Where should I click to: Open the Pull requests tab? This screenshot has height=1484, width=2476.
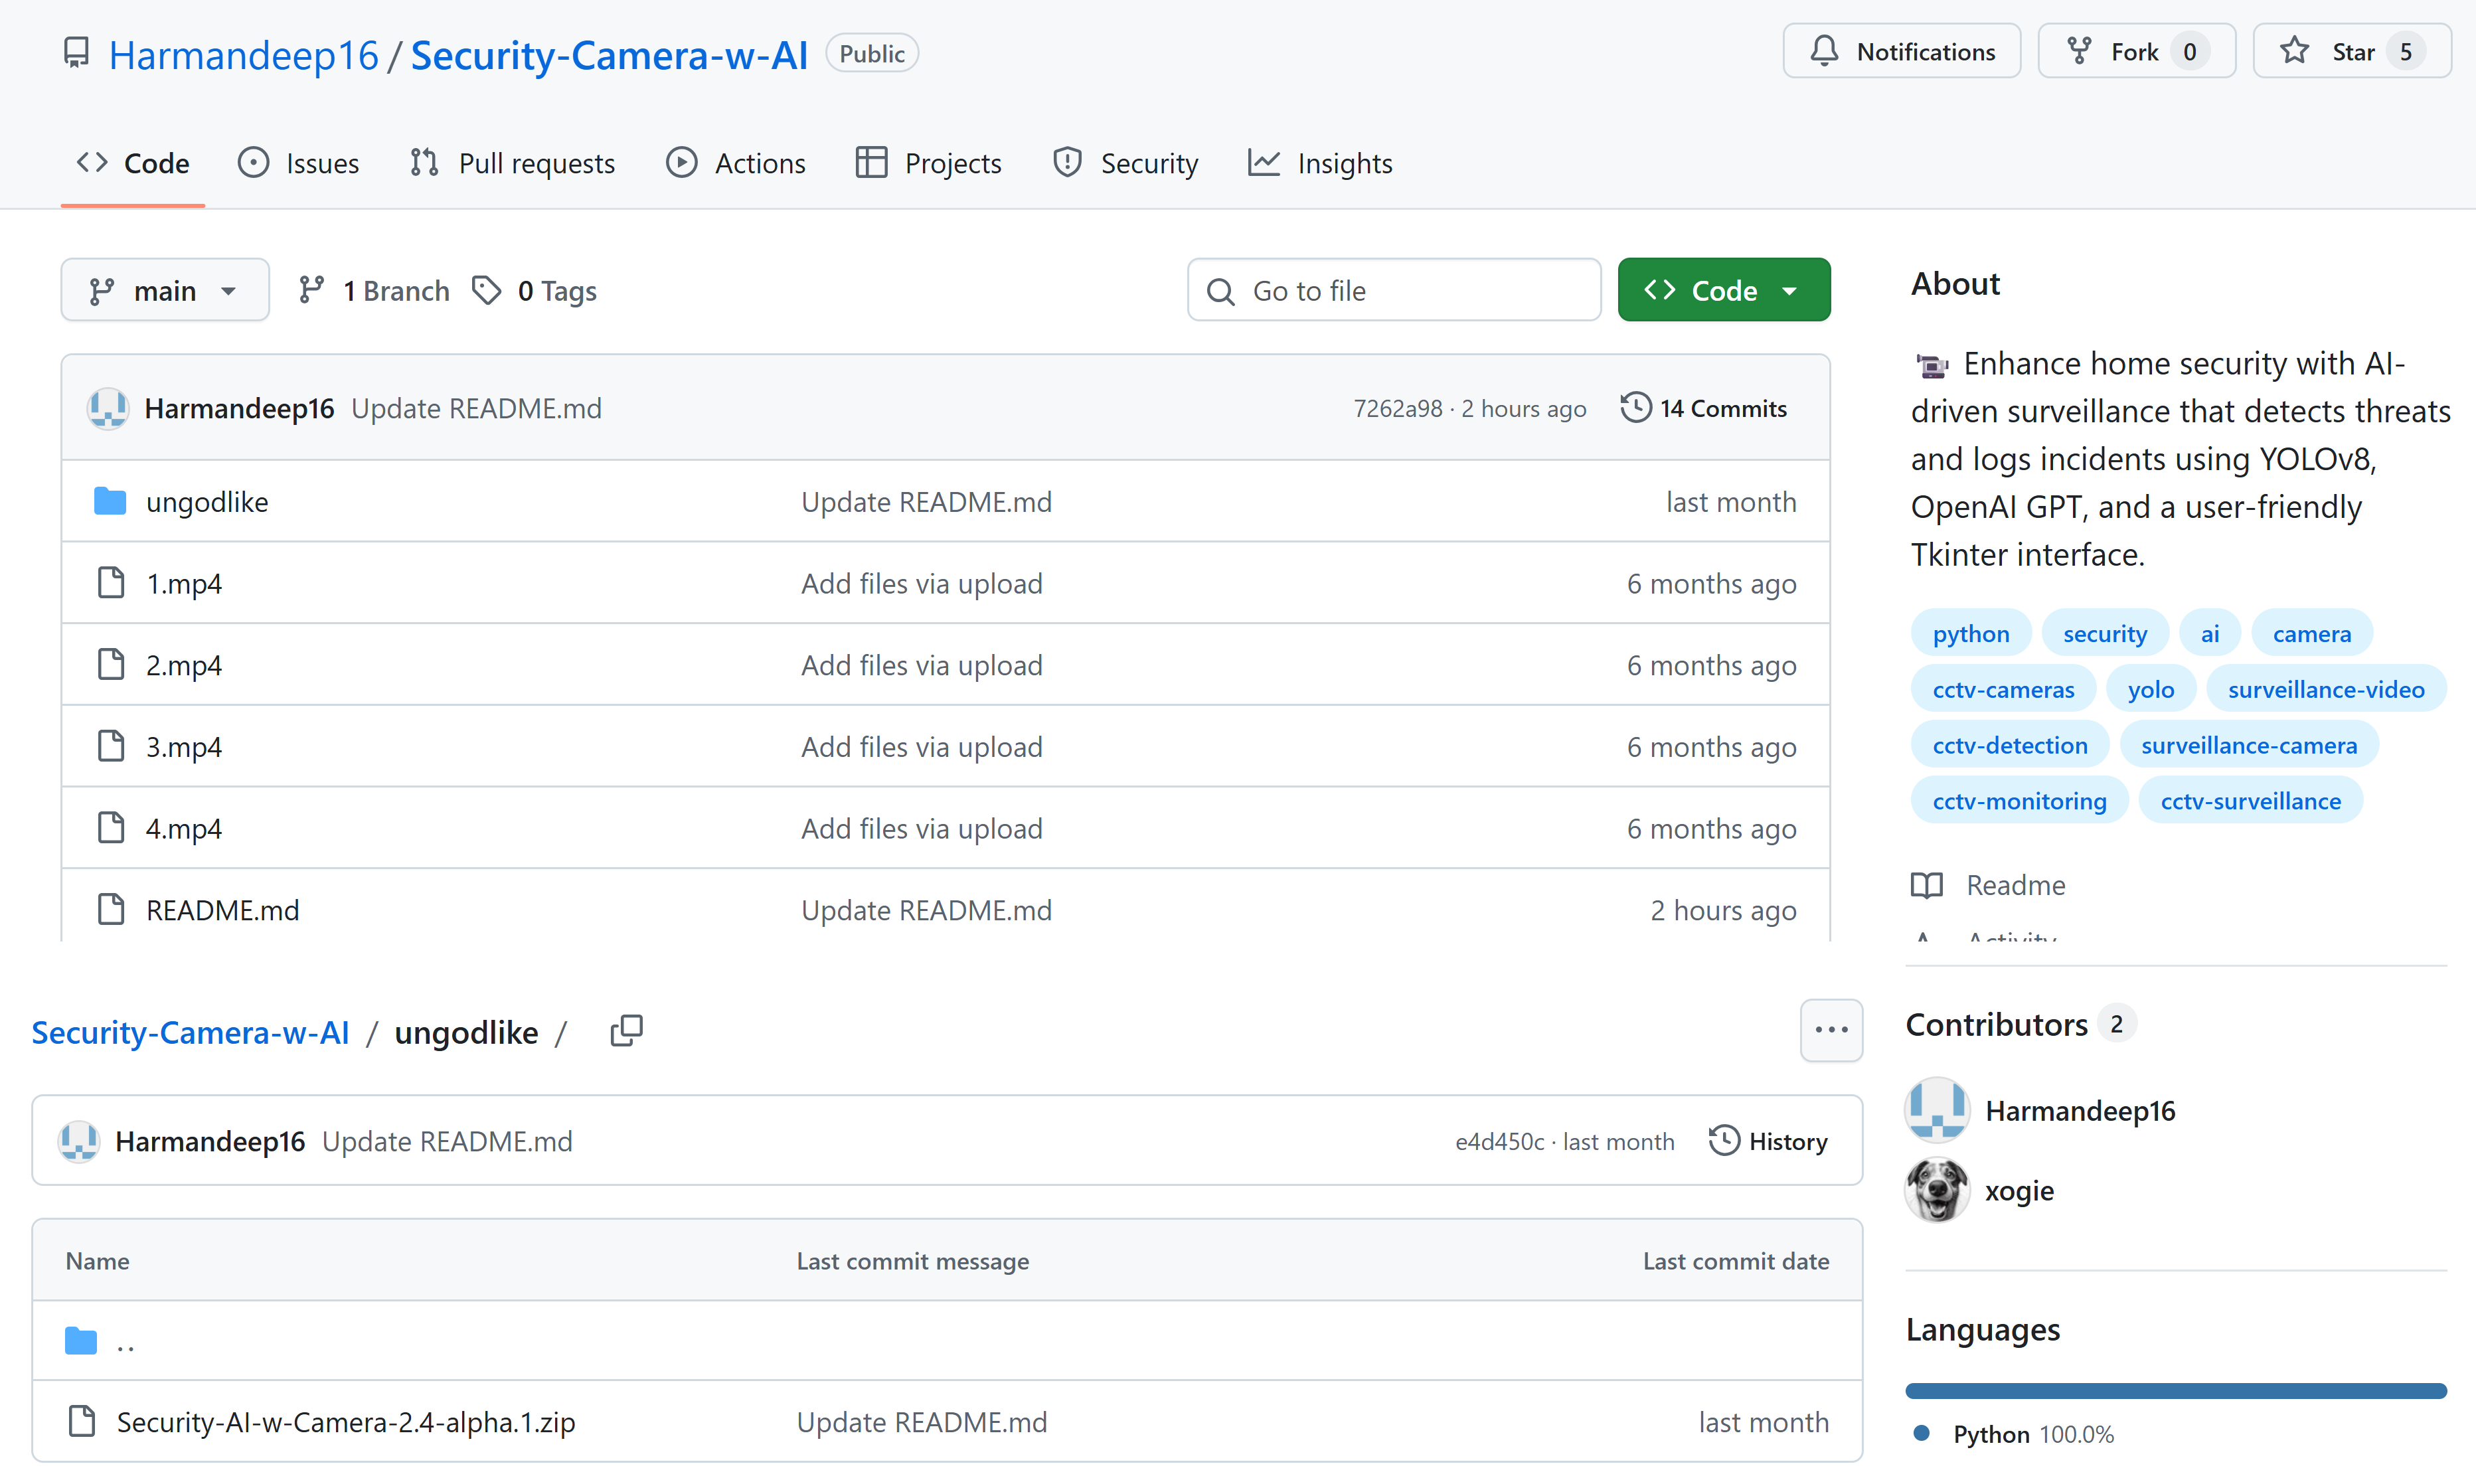tap(513, 163)
